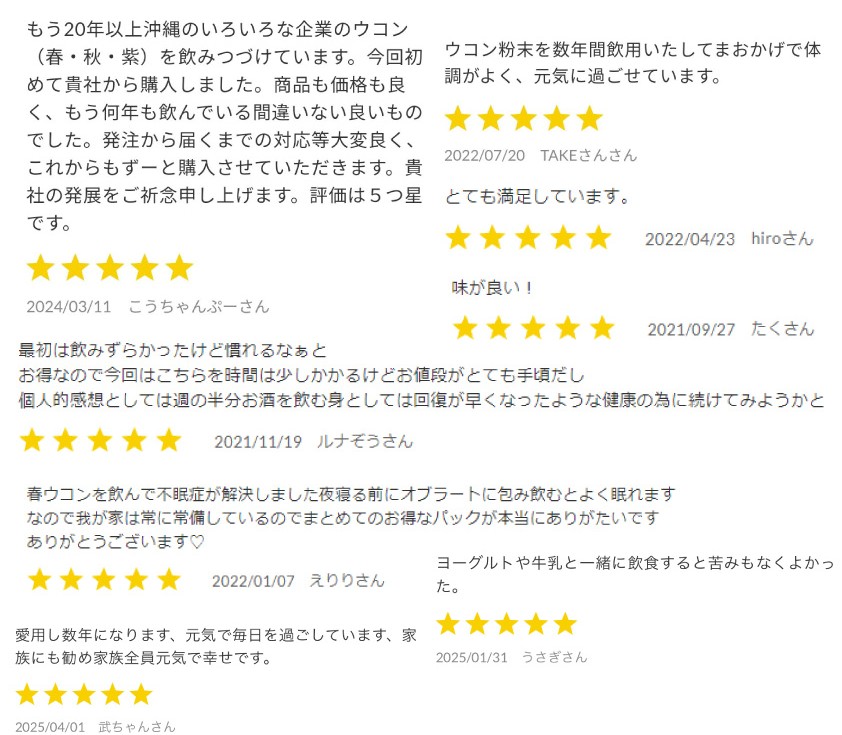Image resolution: width=842 pixels, height=735 pixels.
Task: Click first star above 武ちゃんさん review date
Action: (x=27, y=694)
